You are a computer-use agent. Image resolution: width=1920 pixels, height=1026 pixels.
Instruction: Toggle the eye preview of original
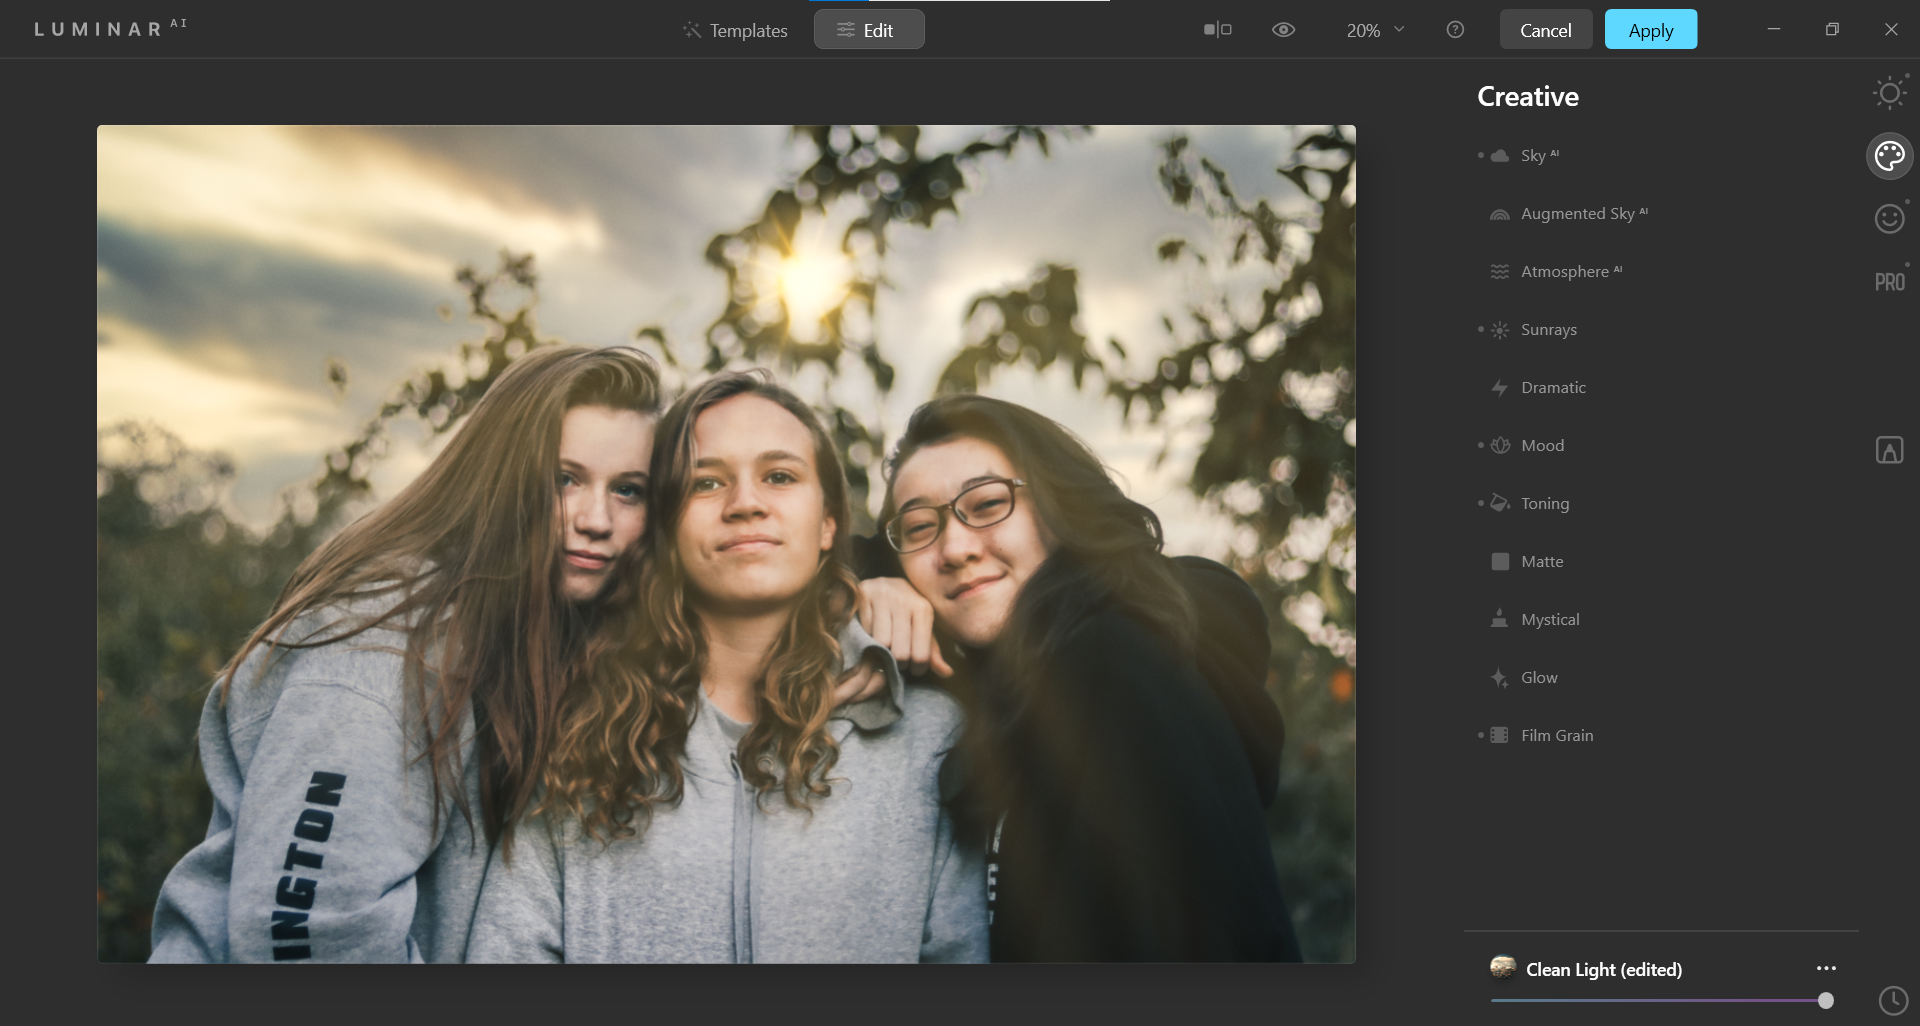(x=1283, y=30)
